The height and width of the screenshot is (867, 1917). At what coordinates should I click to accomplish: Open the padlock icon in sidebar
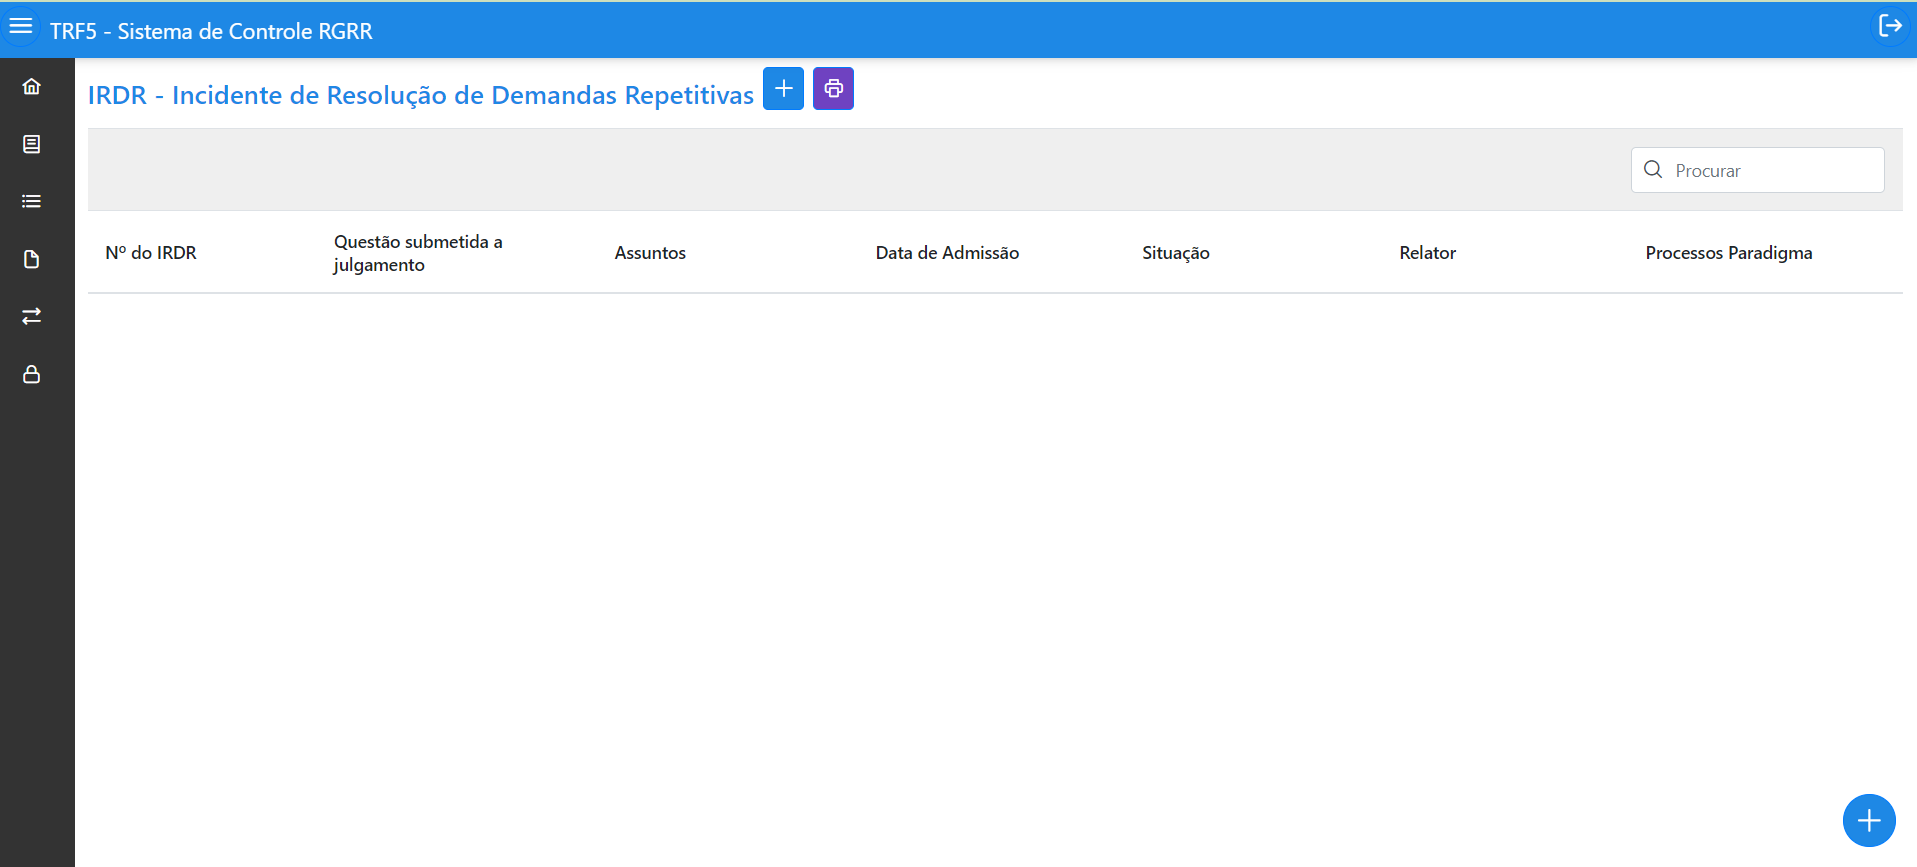point(32,374)
